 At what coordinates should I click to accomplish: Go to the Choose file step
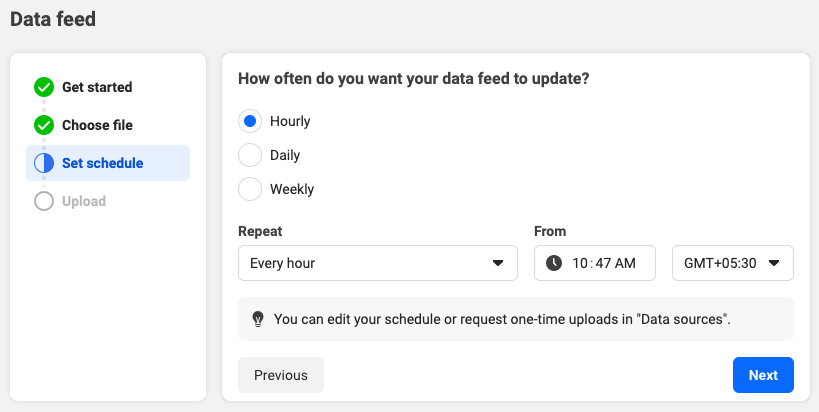click(97, 125)
